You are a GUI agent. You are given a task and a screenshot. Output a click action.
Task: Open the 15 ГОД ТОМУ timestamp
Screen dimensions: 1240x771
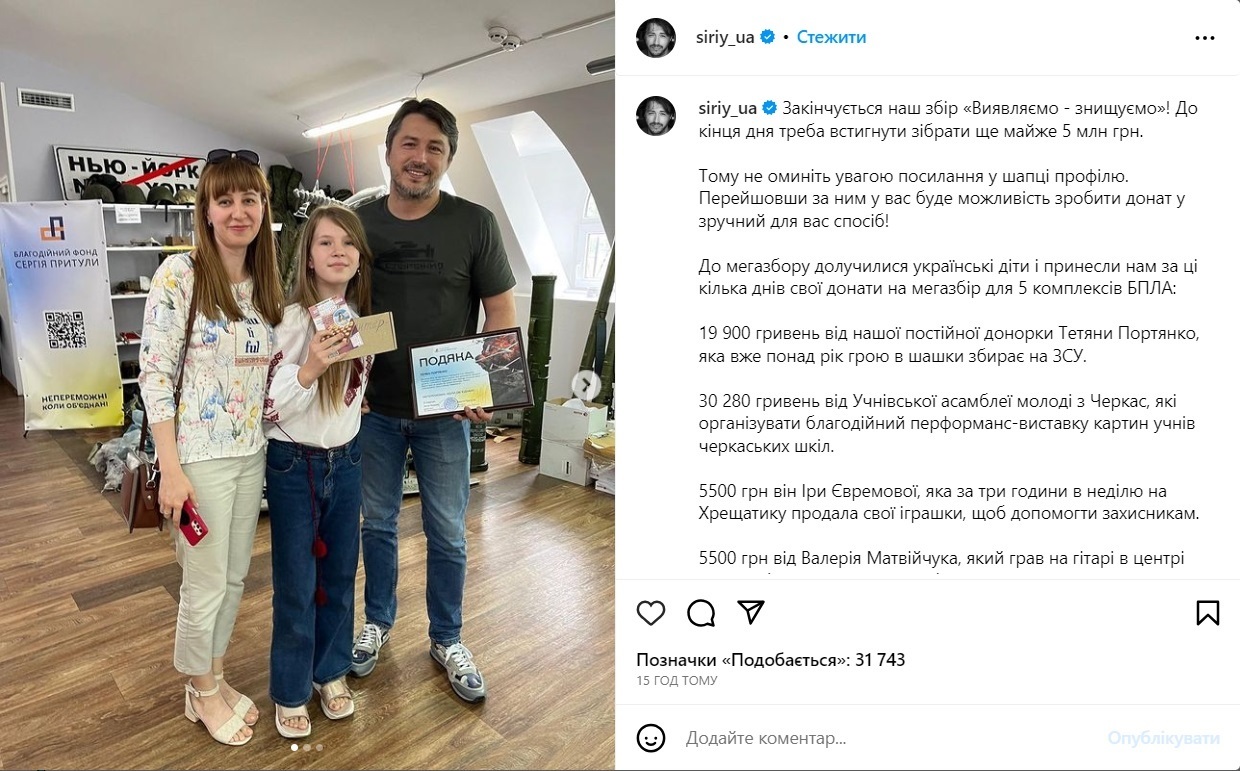click(677, 681)
